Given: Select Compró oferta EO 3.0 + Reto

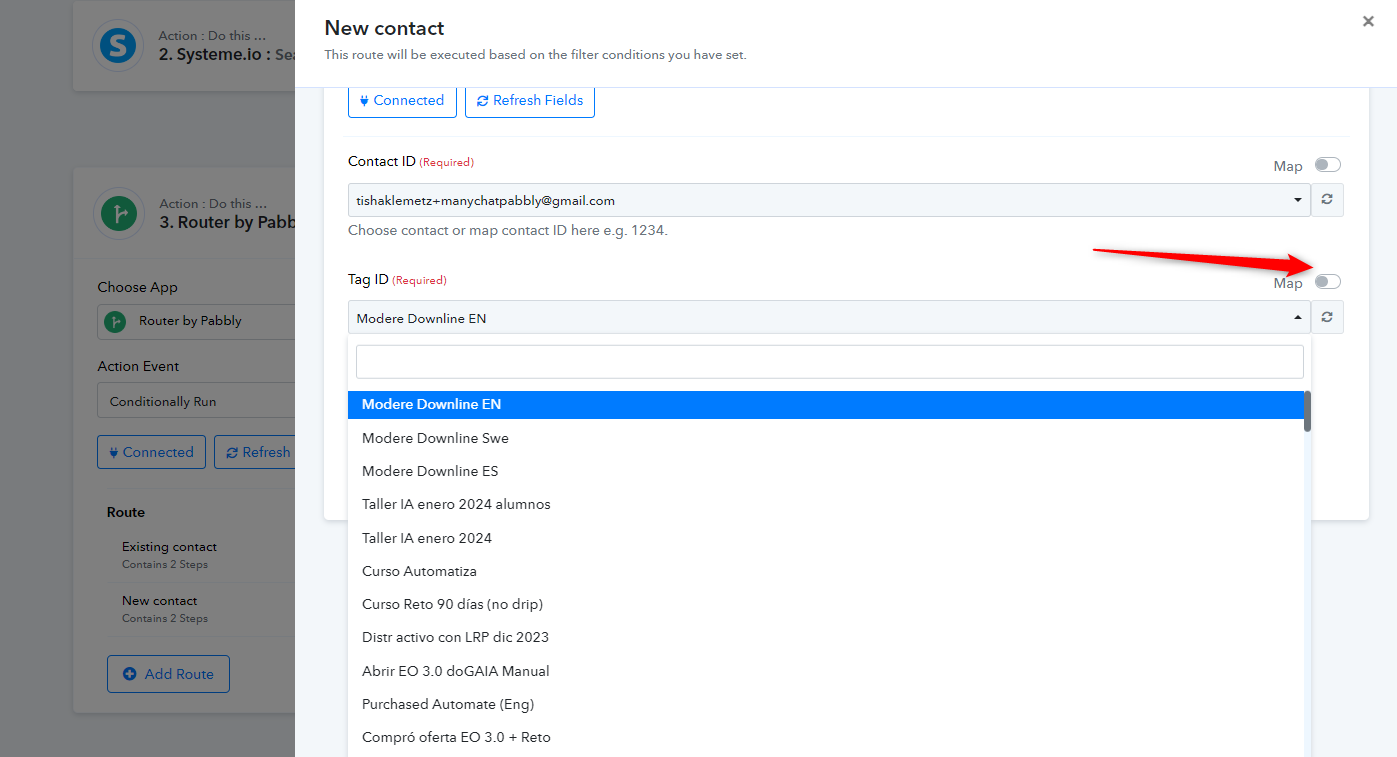Looking at the screenshot, I should [826, 737].
